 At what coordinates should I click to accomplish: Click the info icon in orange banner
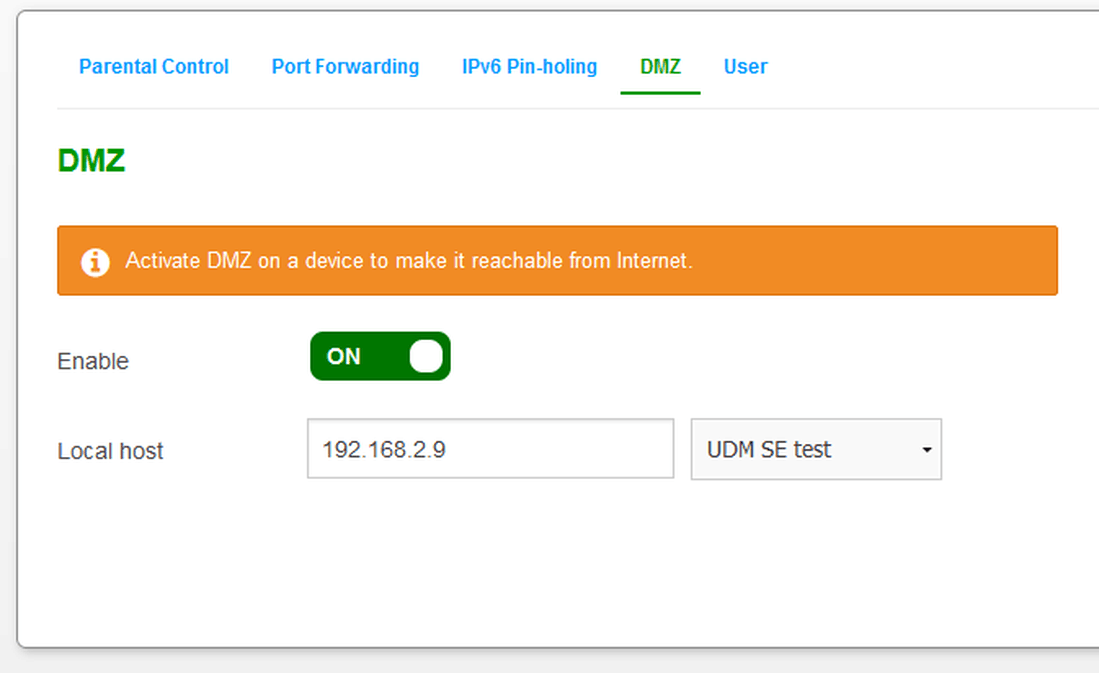click(x=95, y=262)
